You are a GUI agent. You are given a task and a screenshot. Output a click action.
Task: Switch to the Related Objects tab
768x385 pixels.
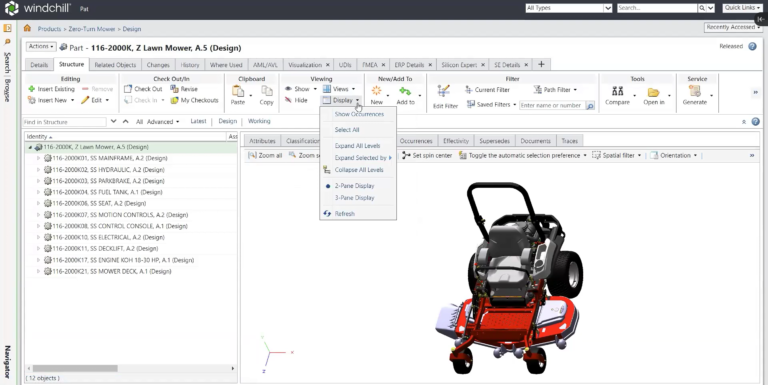click(x=115, y=65)
